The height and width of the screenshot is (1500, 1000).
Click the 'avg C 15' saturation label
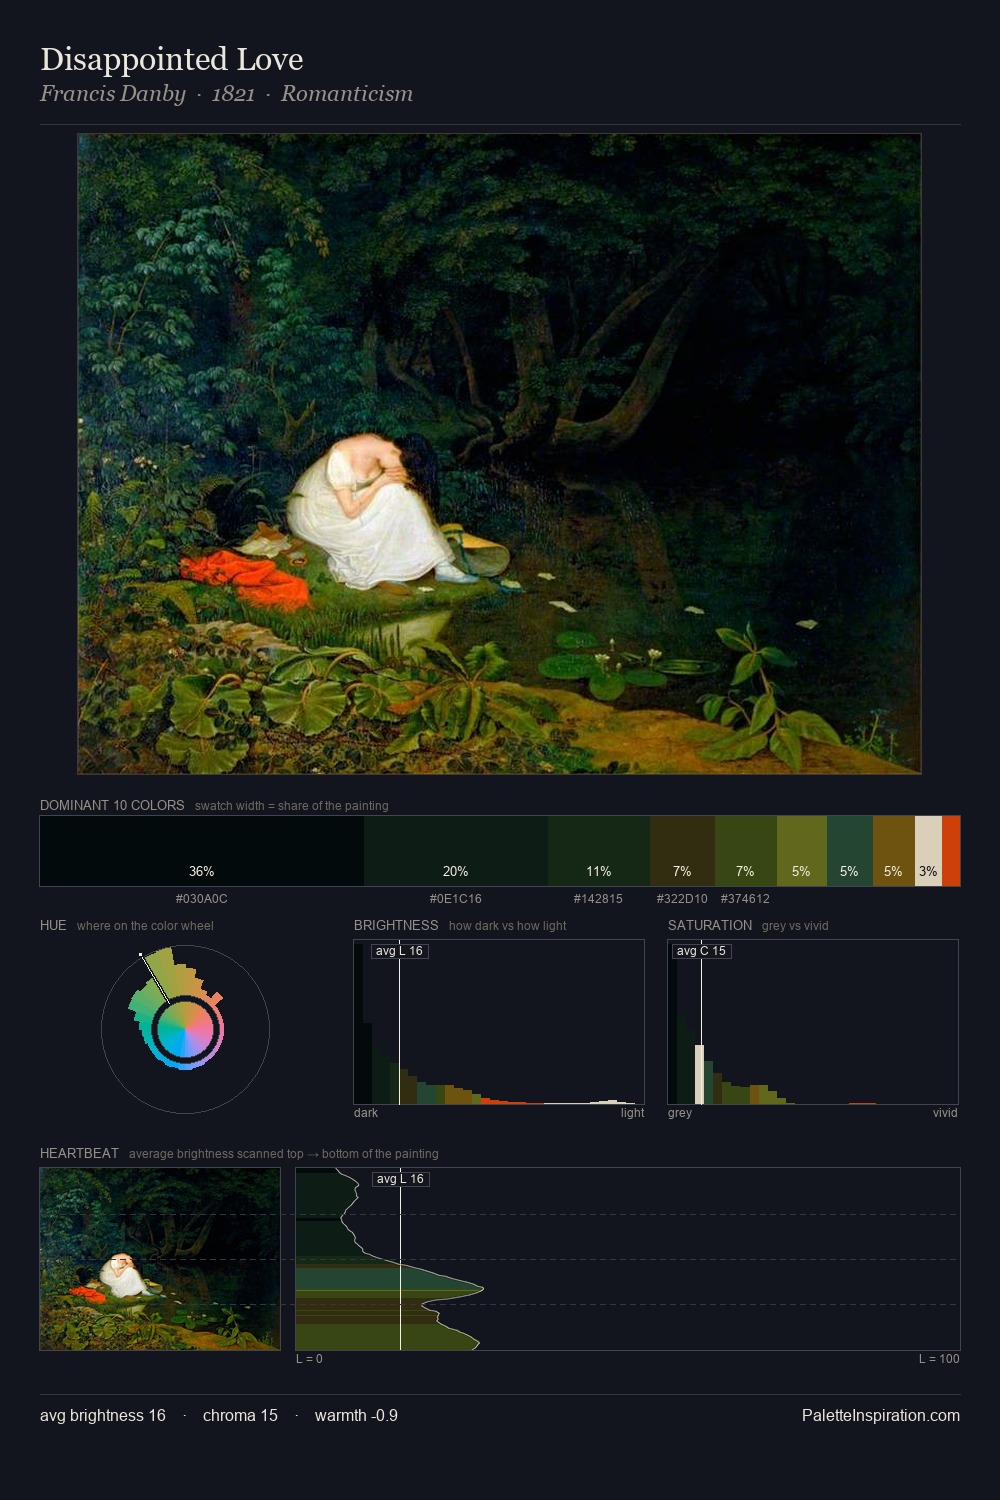(702, 951)
